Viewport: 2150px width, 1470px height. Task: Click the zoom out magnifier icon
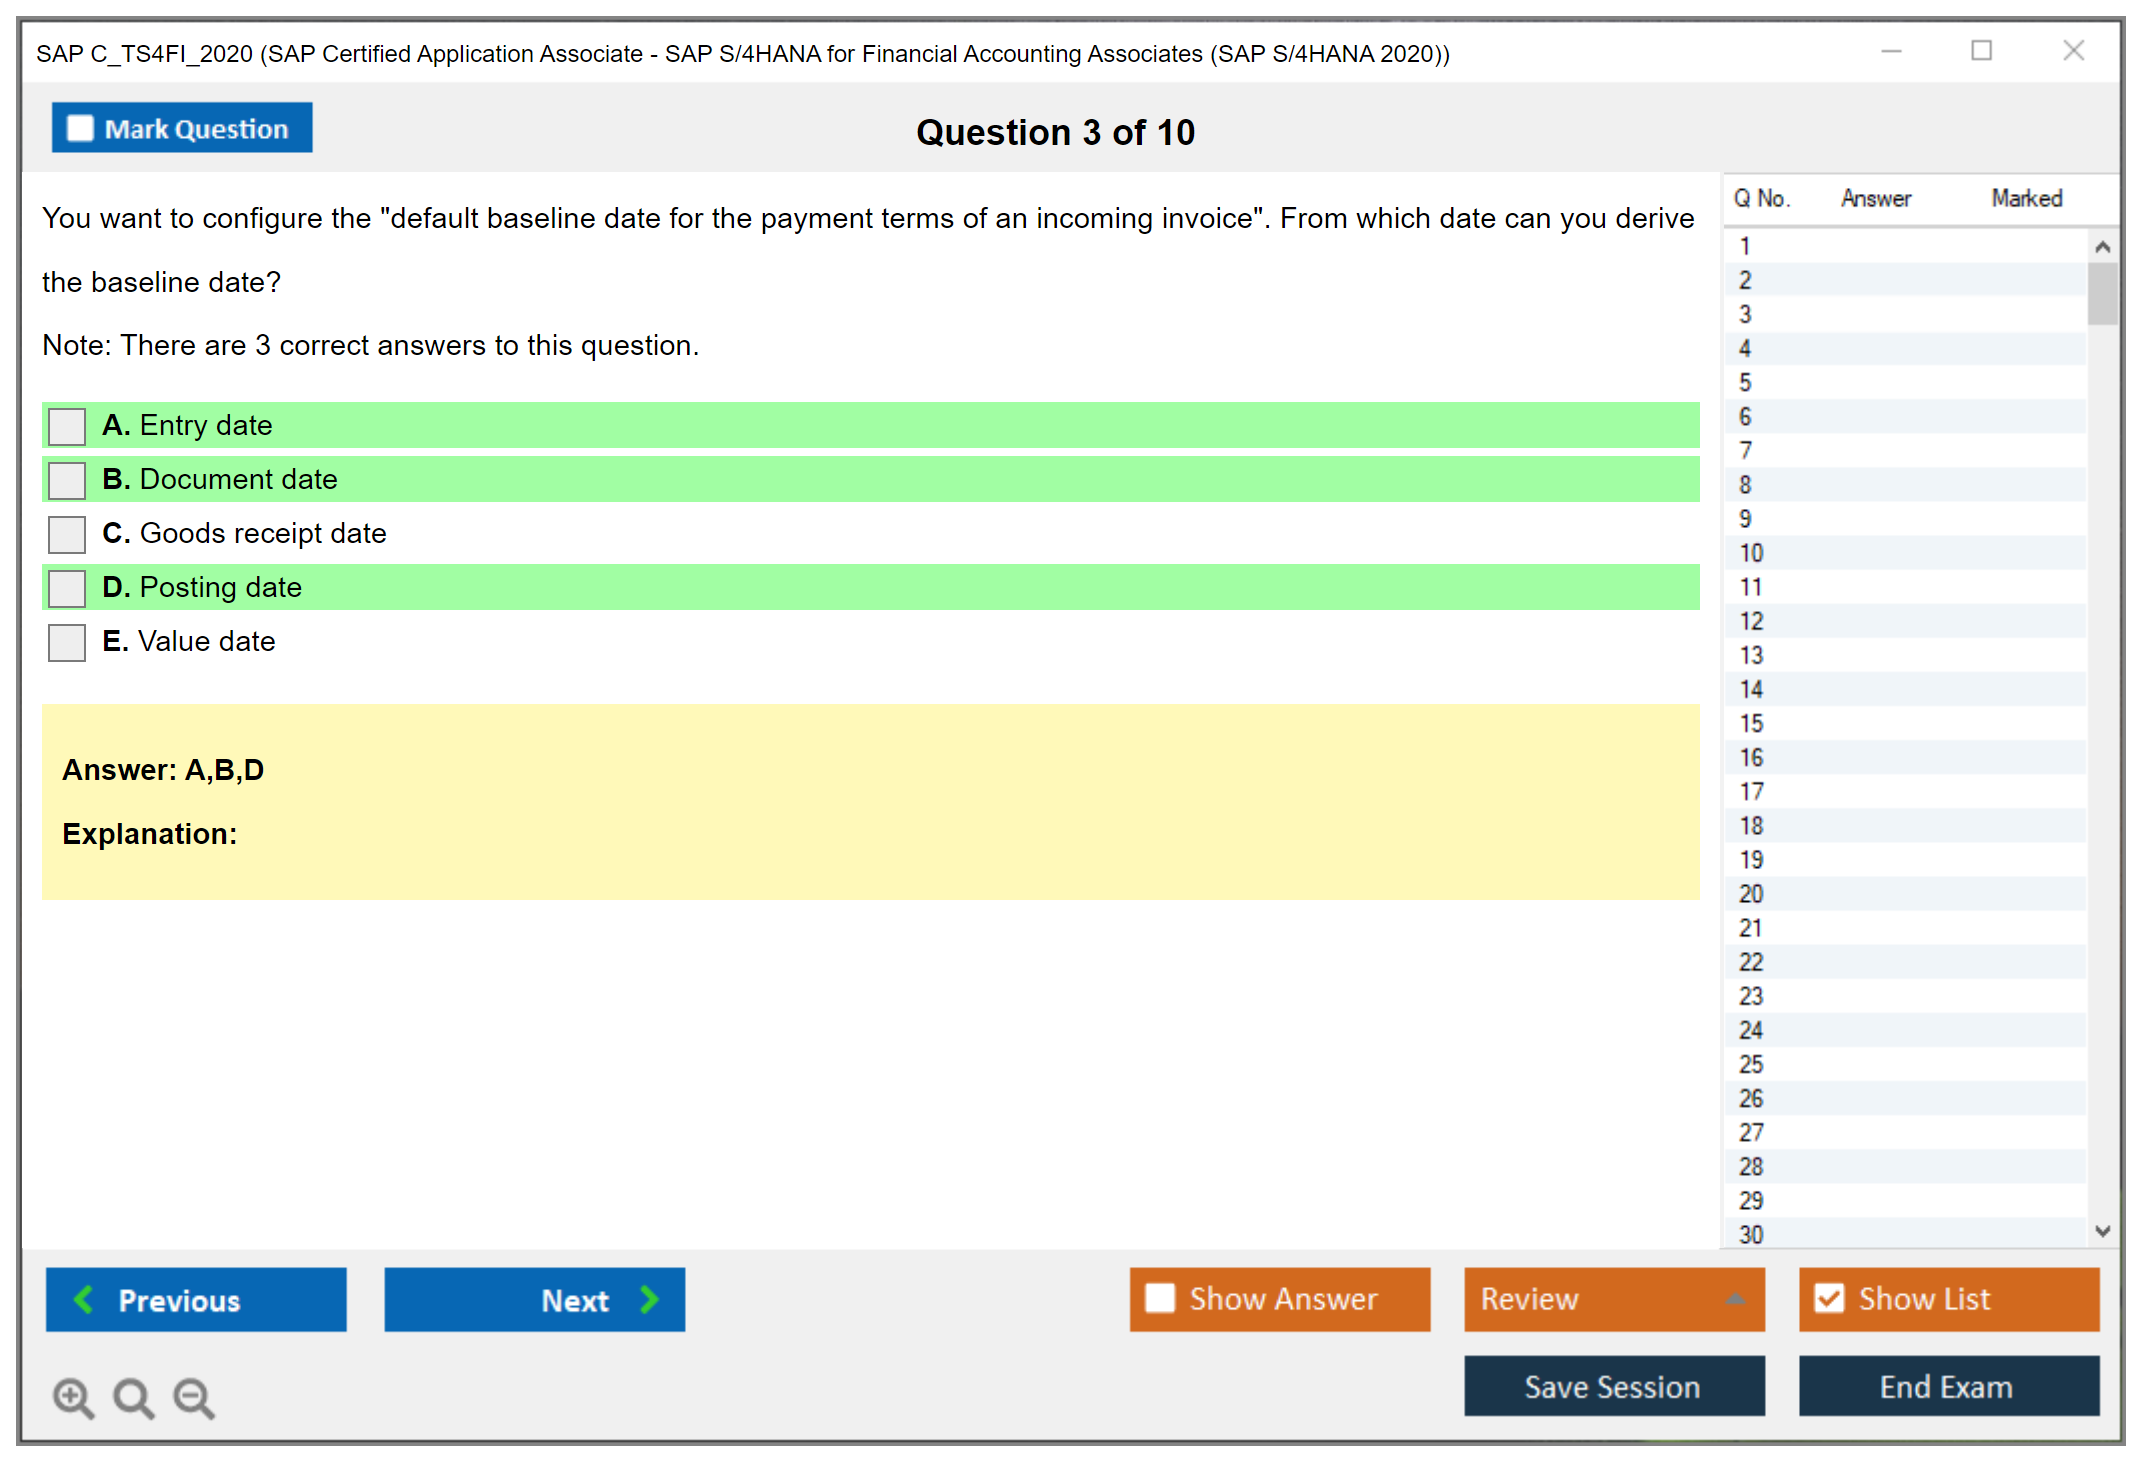point(194,1397)
